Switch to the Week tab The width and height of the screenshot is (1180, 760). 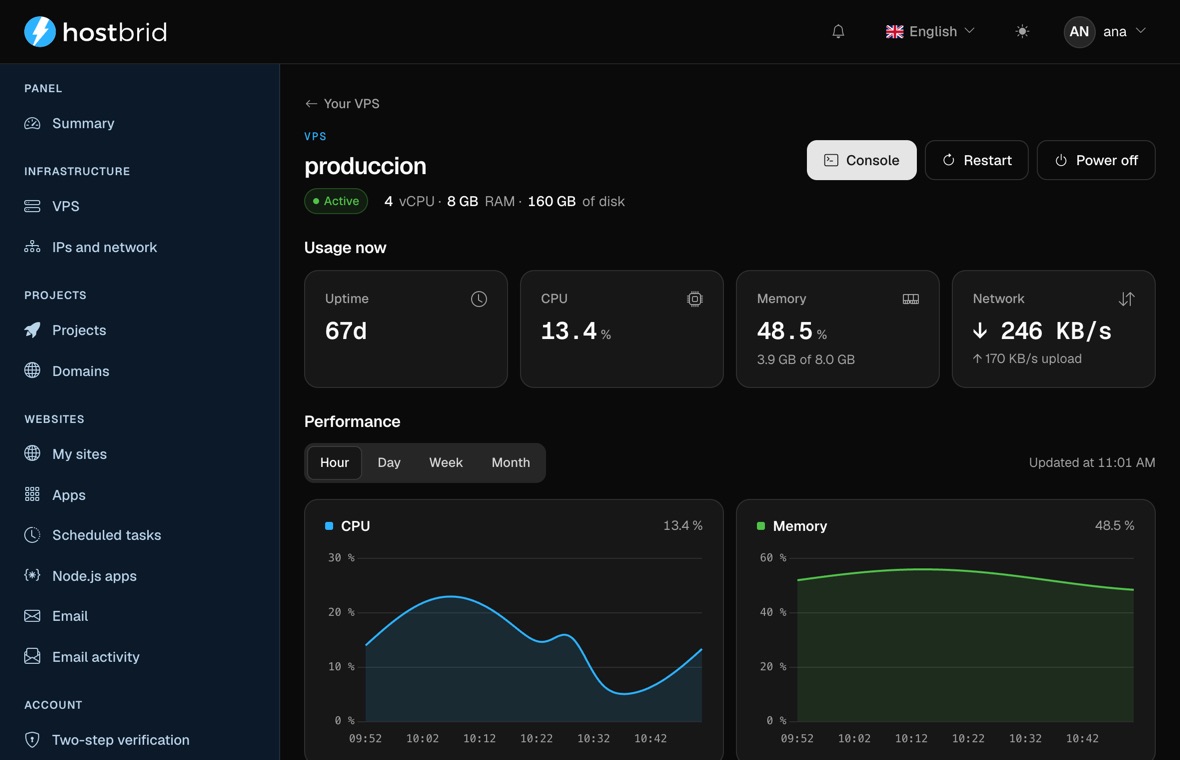446,463
